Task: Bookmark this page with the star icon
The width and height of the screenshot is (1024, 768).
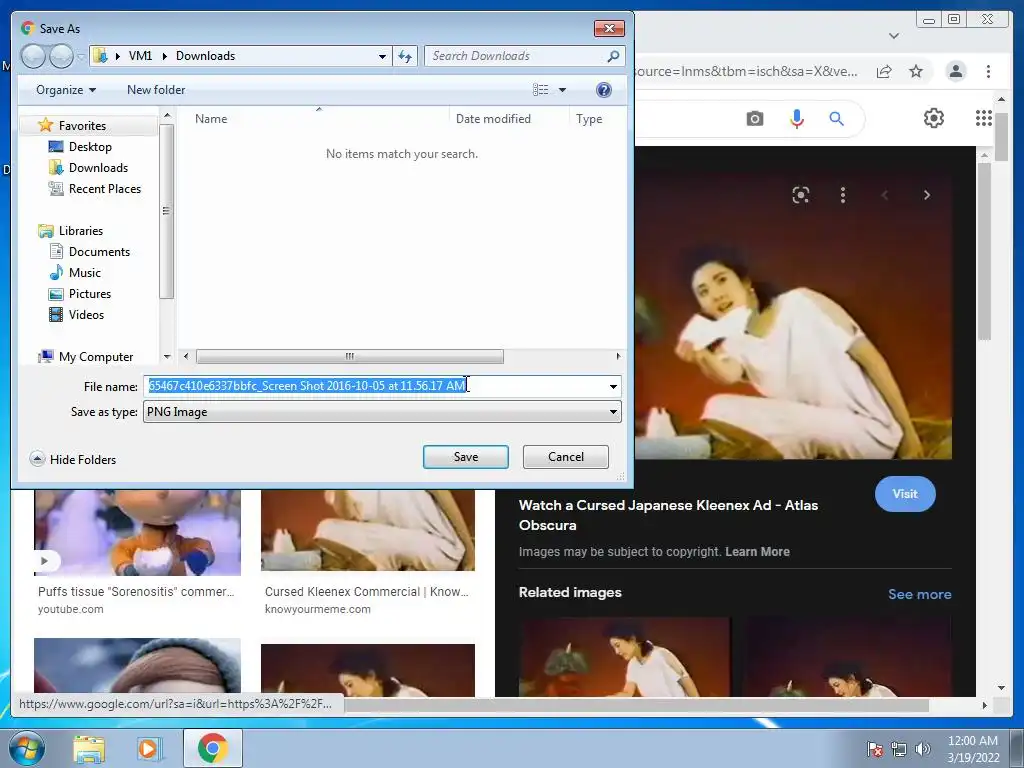Action: pos(916,71)
